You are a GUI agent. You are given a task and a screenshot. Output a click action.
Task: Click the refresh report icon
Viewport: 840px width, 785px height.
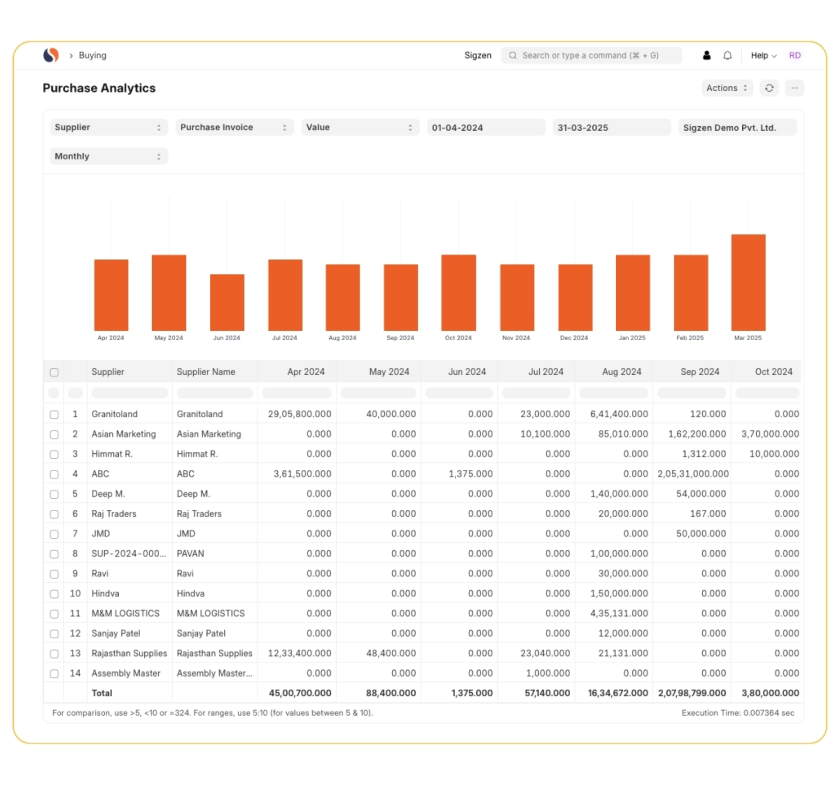tap(769, 88)
